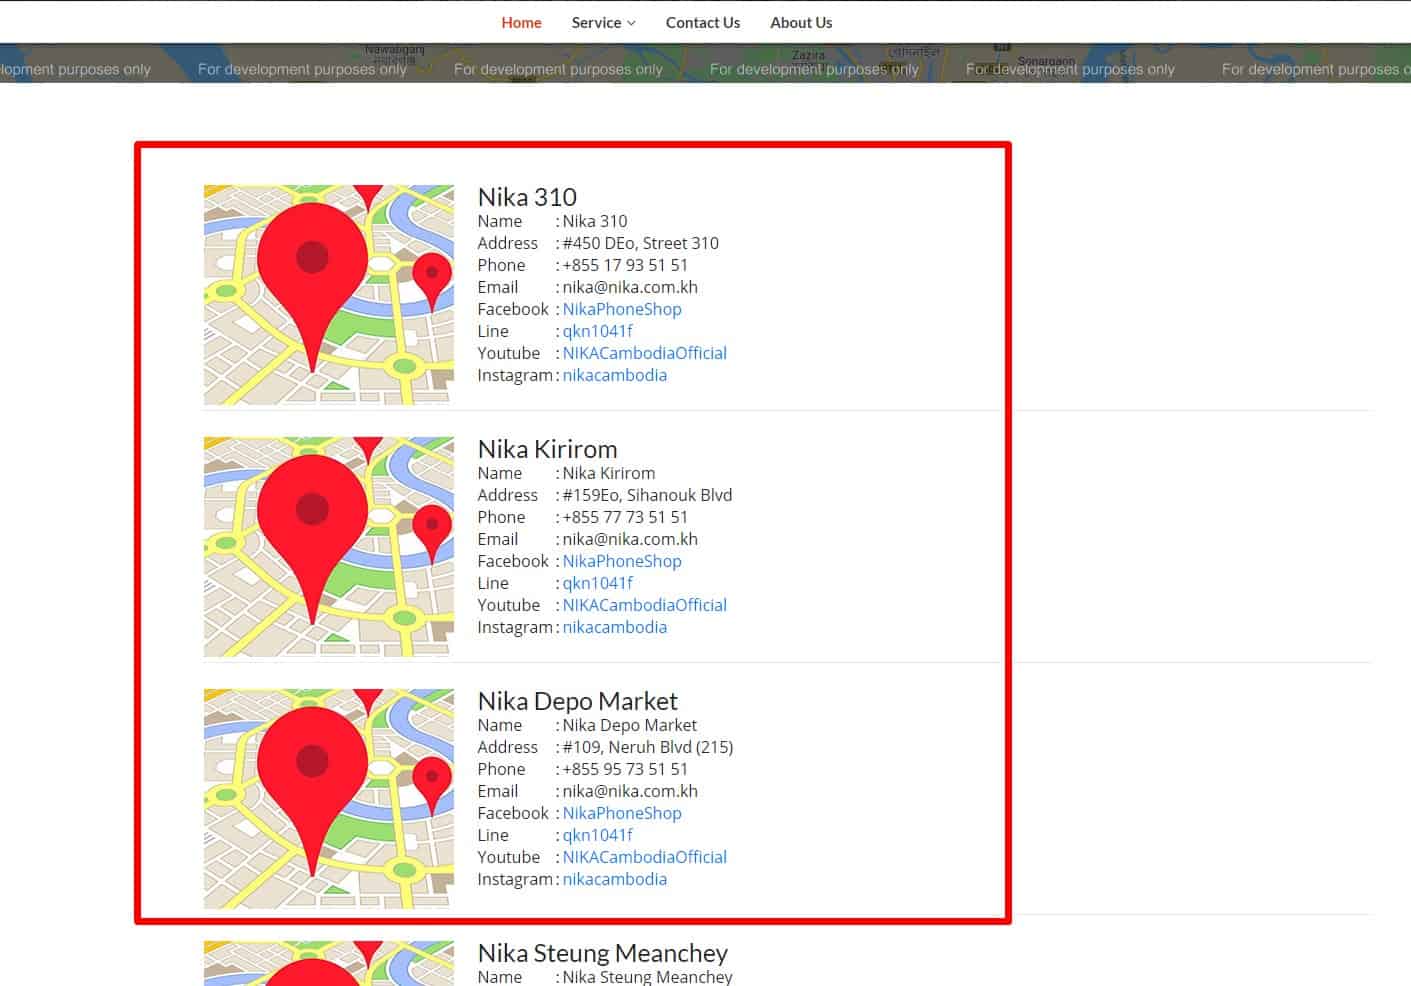
Task: Open the Contact Us page
Action: point(703,22)
